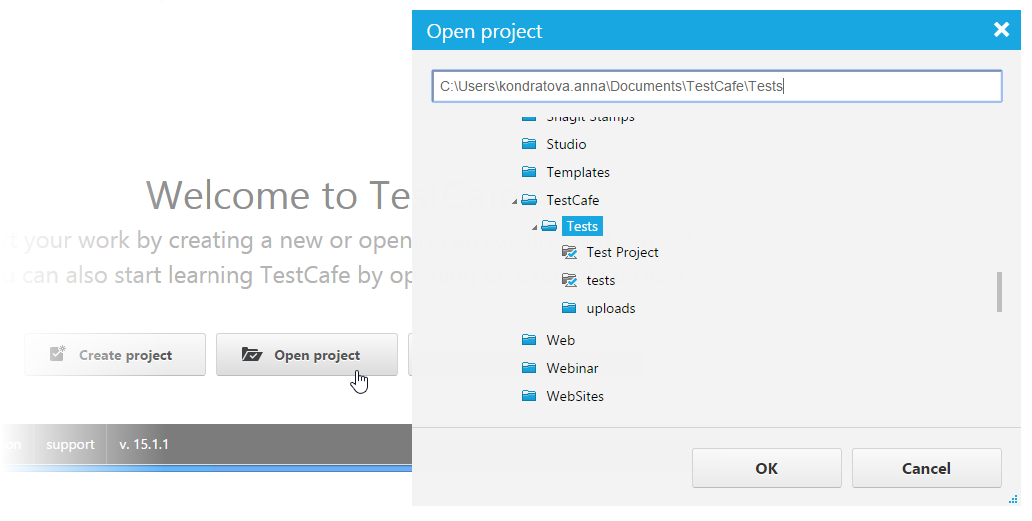Click the folder tree scrollbar thumb
This screenshot has height=521, width=1032.
999,292
